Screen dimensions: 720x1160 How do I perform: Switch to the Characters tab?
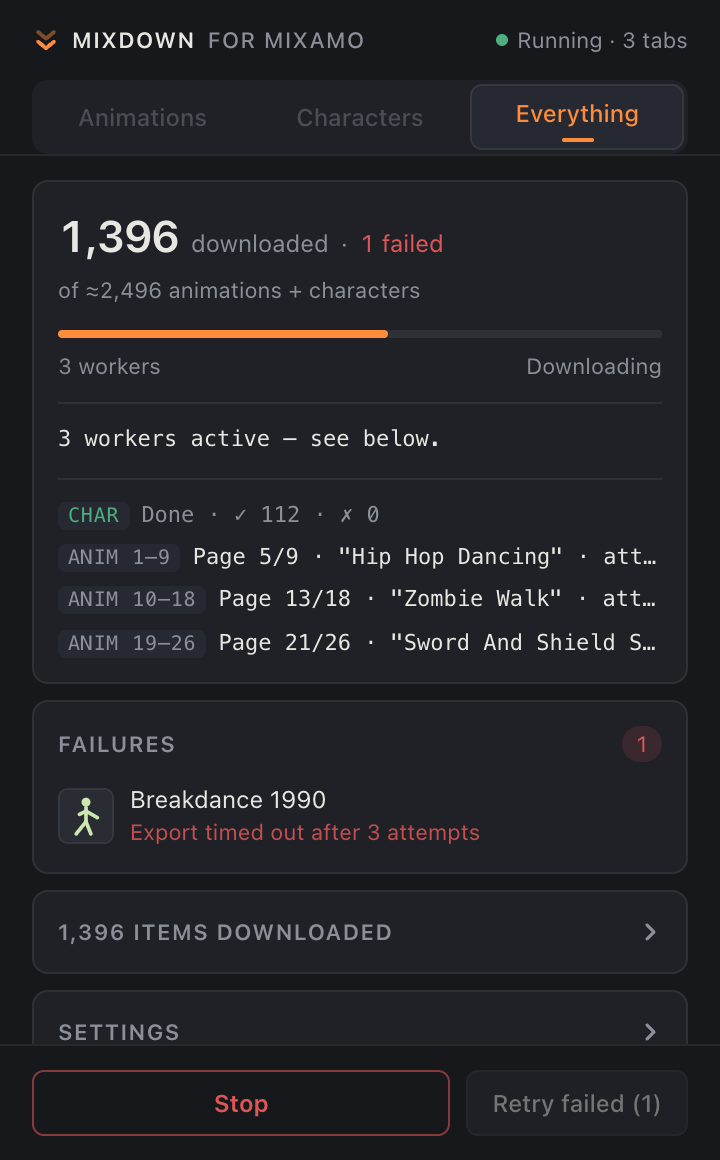[x=360, y=118]
